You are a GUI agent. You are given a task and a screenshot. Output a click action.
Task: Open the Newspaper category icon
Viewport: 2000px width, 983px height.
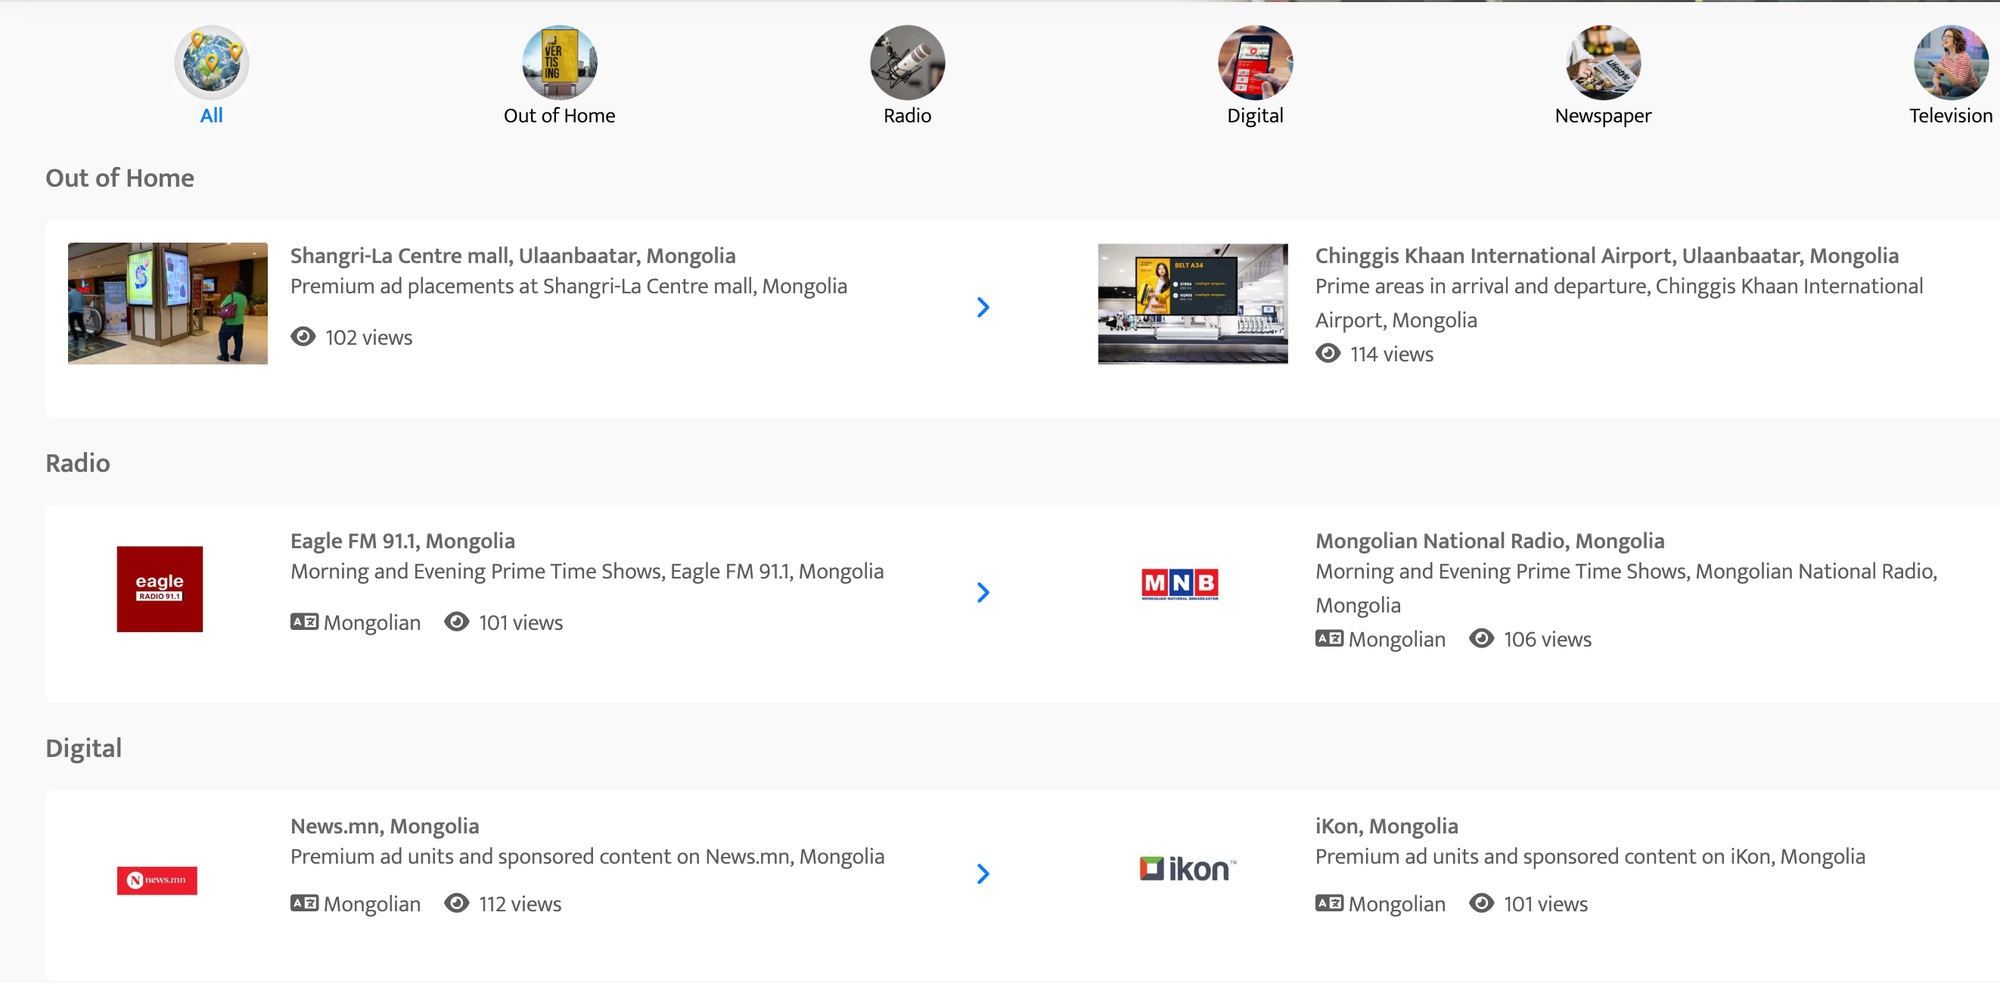click(x=1603, y=62)
